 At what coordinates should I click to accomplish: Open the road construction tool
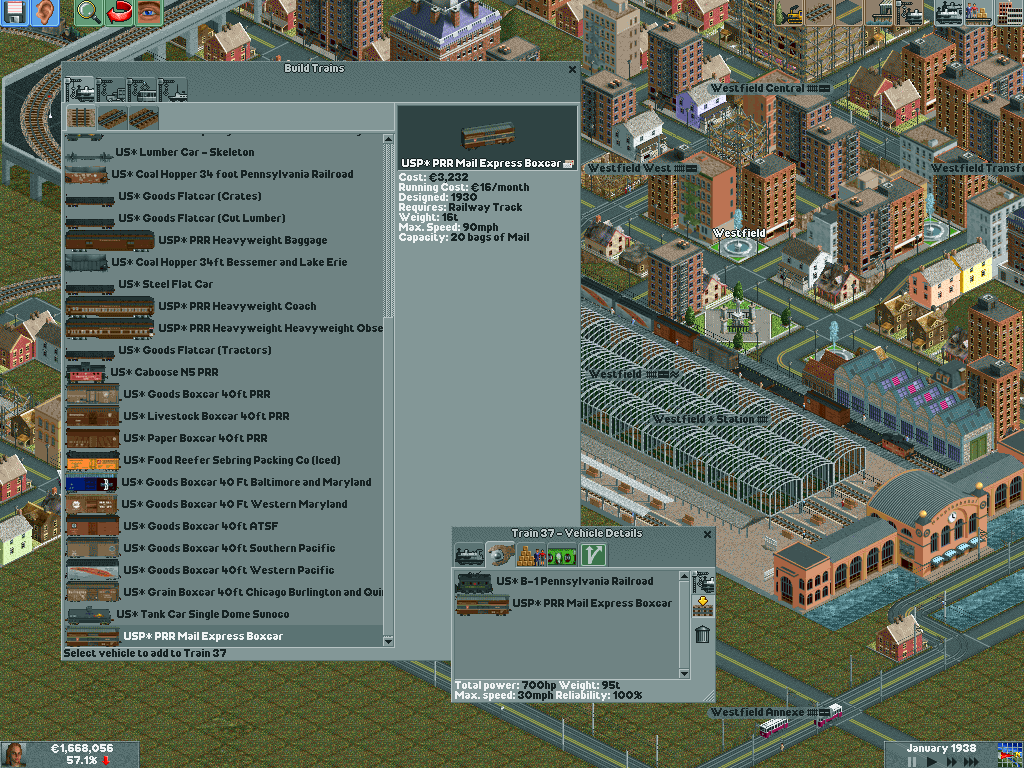click(848, 12)
